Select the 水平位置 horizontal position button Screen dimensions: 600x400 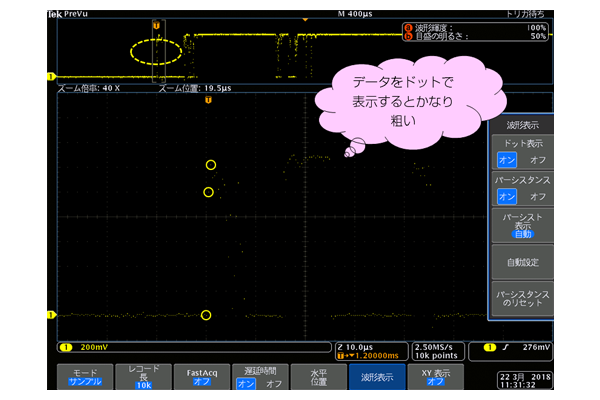[319, 377]
